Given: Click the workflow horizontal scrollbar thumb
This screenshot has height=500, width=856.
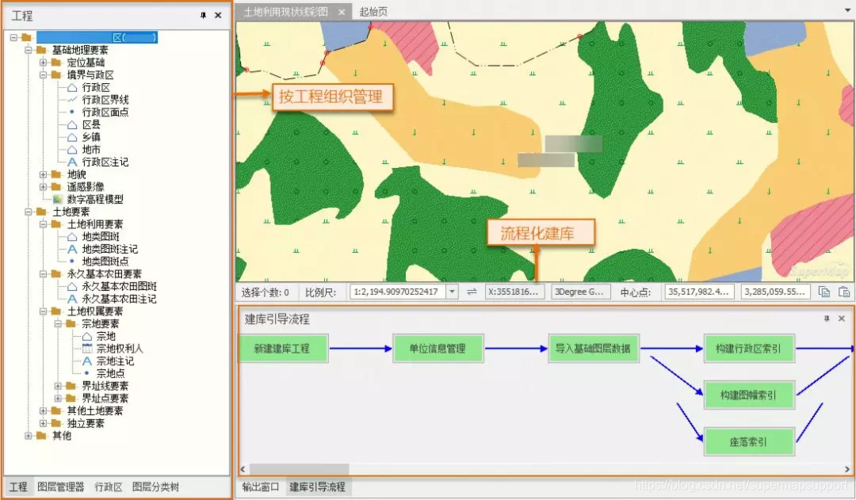Looking at the screenshot, I should (x=299, y=469).
